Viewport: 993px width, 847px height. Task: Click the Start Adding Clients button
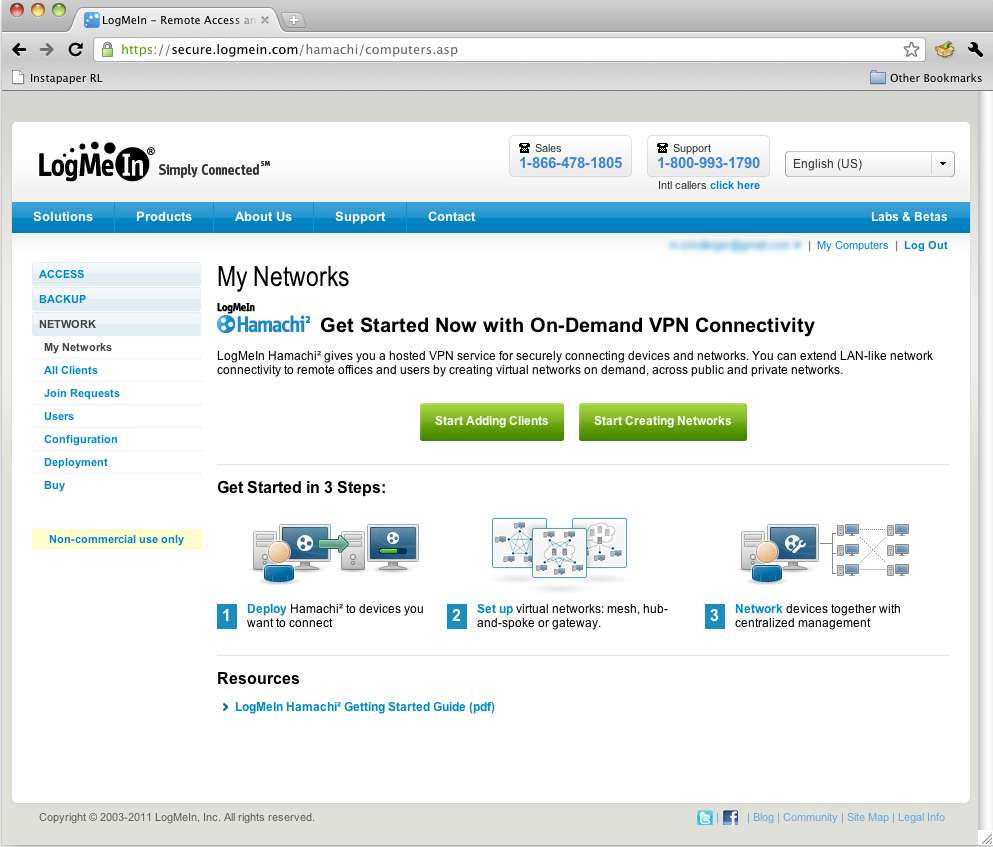coord(491,421)
